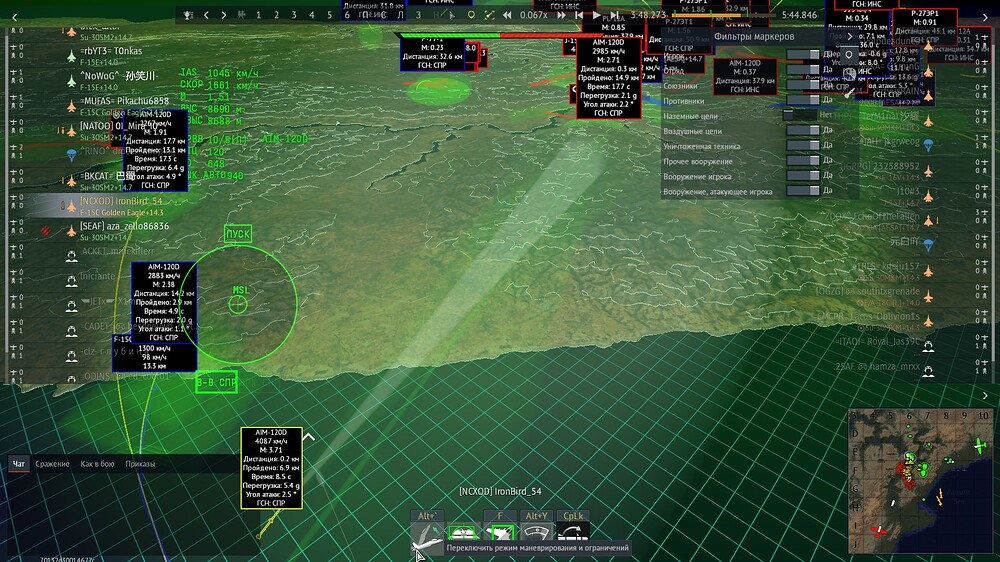
Task: Expand the yellow AIM-120D label chevron
Action: click(309, 437)
